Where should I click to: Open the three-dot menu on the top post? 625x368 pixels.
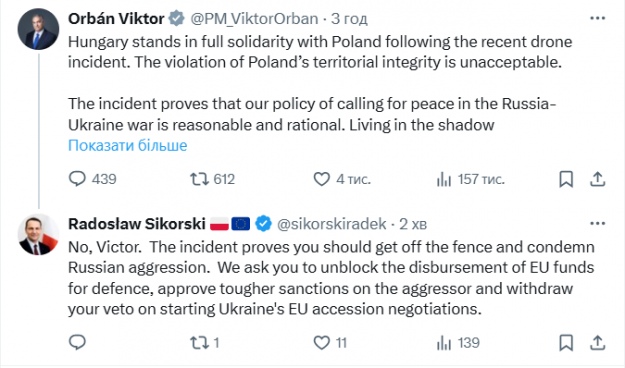597,18
